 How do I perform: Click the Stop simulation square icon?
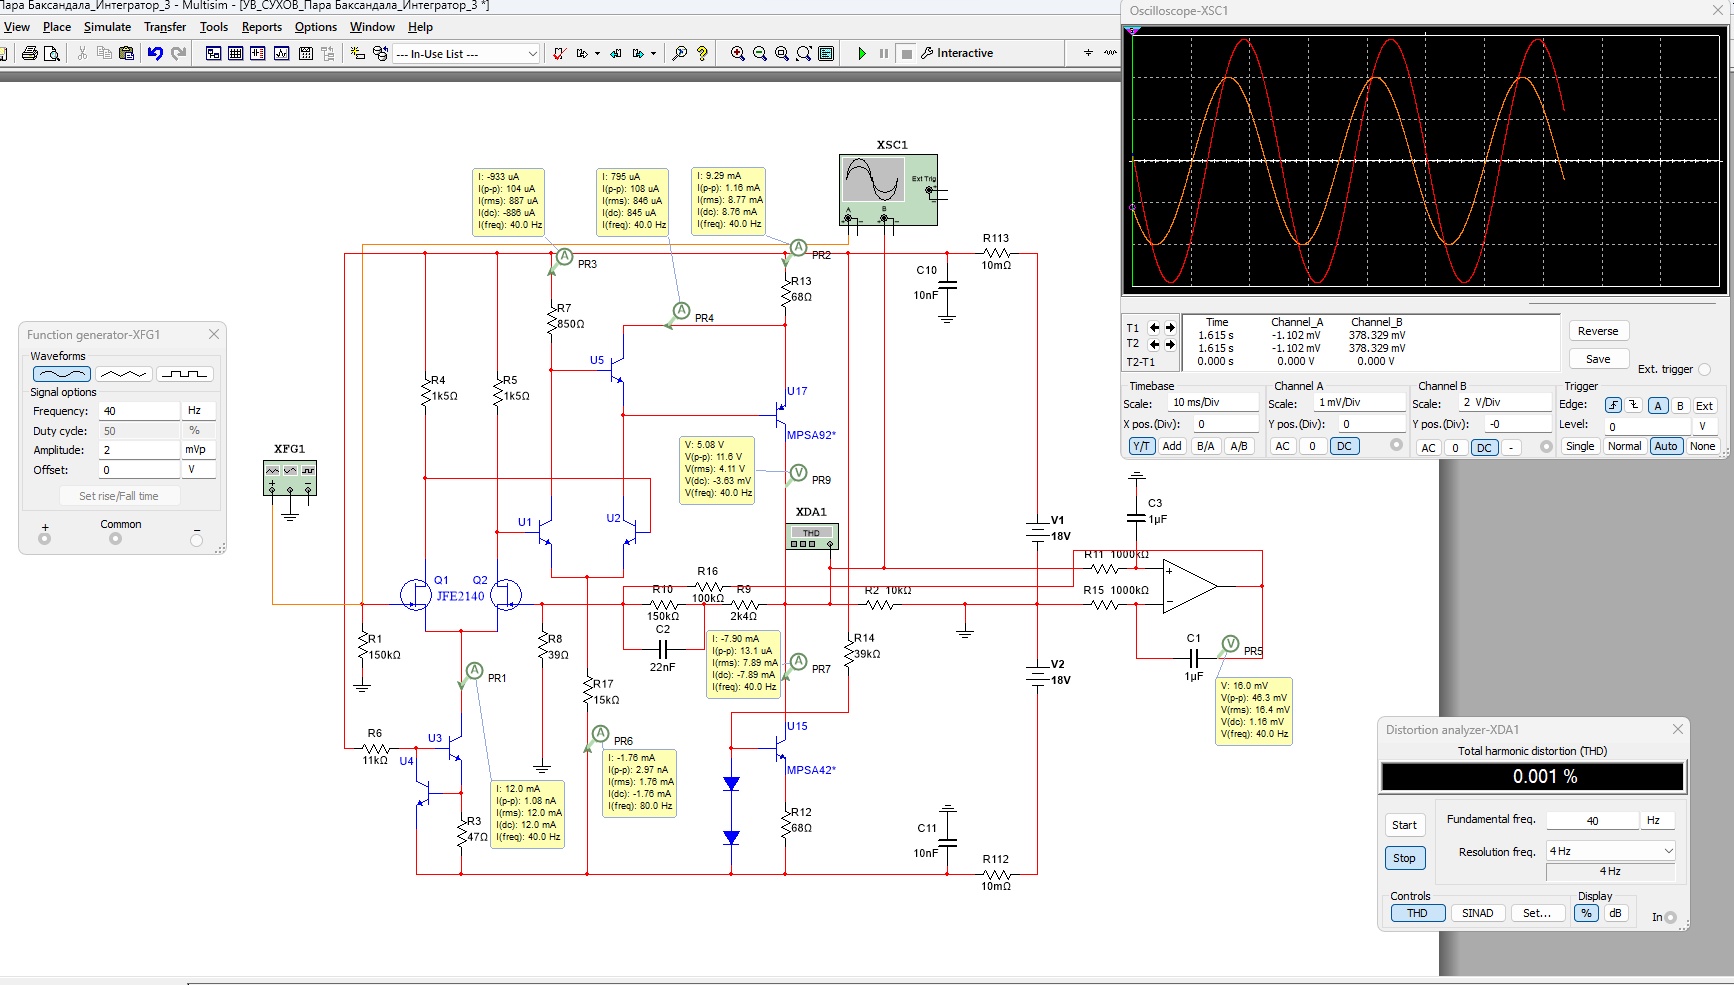click(906, 54)
